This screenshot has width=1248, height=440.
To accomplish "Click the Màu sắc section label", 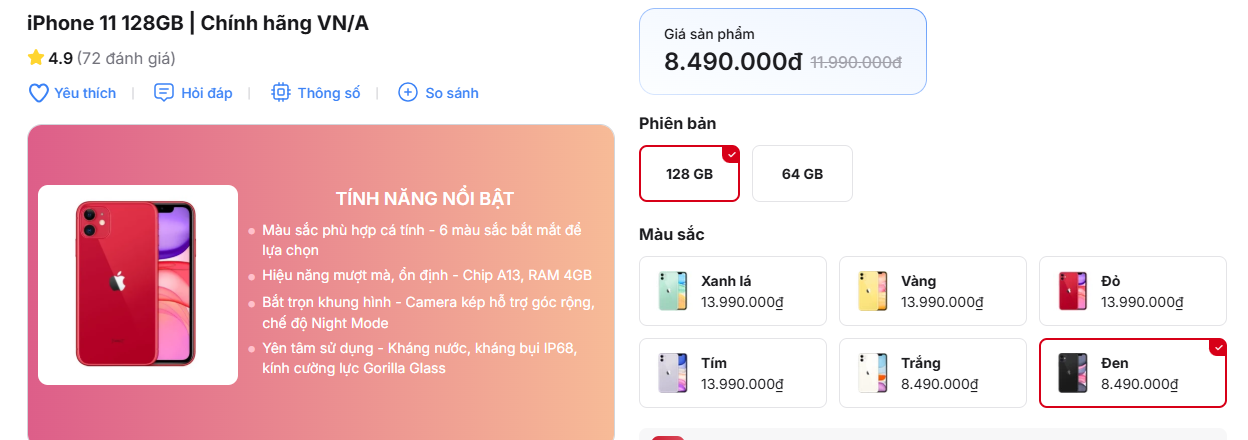I will point(672,235).
